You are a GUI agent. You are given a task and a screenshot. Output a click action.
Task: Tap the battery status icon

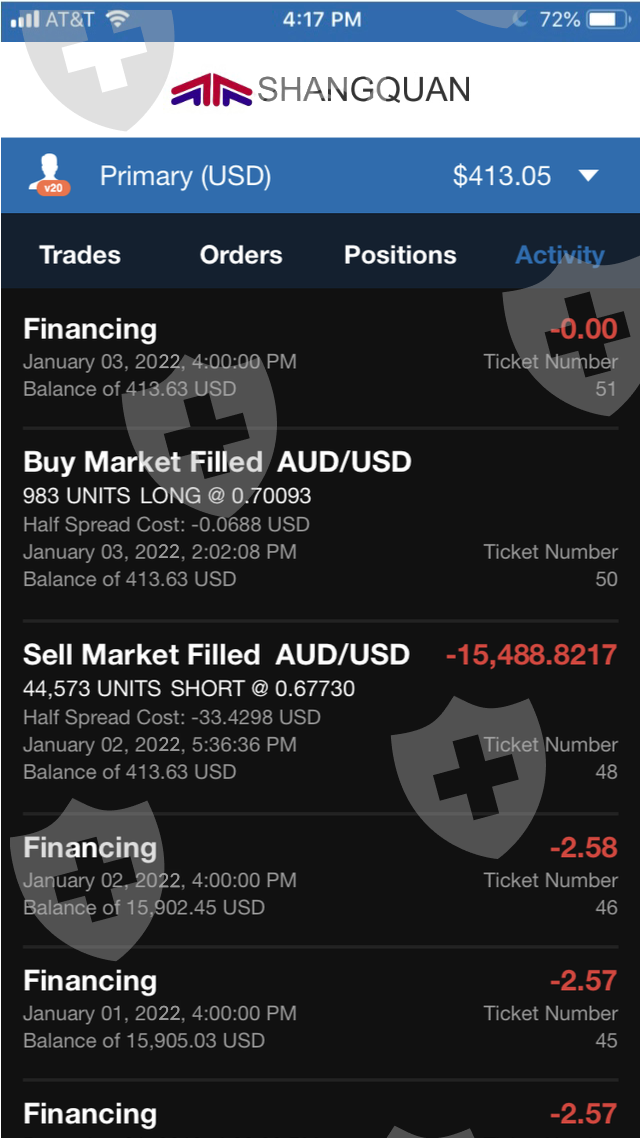pyautogui.click(x=607, y=19)
